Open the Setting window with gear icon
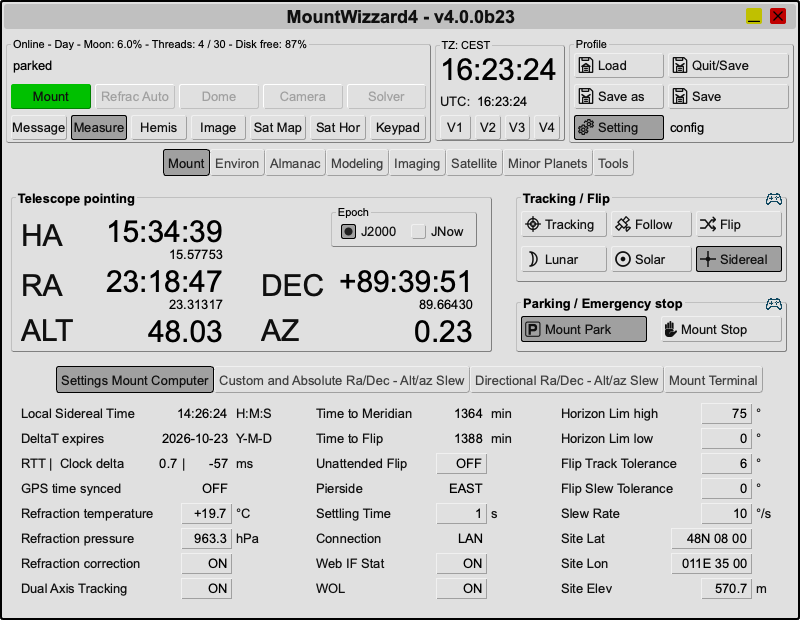Image resolution: width=800 pixels, height=620 pixels. (x=618, y=128)
